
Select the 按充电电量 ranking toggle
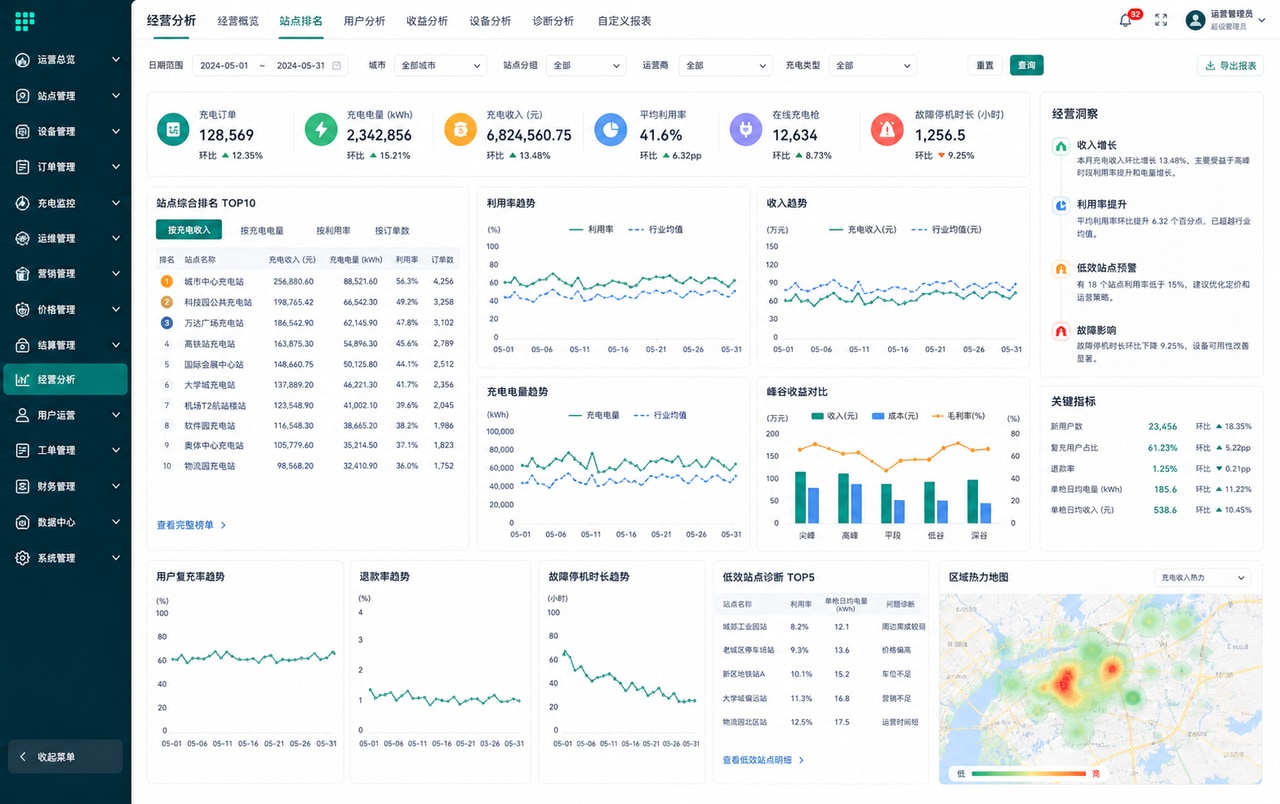pyautogui.click(x=262, y=231)
